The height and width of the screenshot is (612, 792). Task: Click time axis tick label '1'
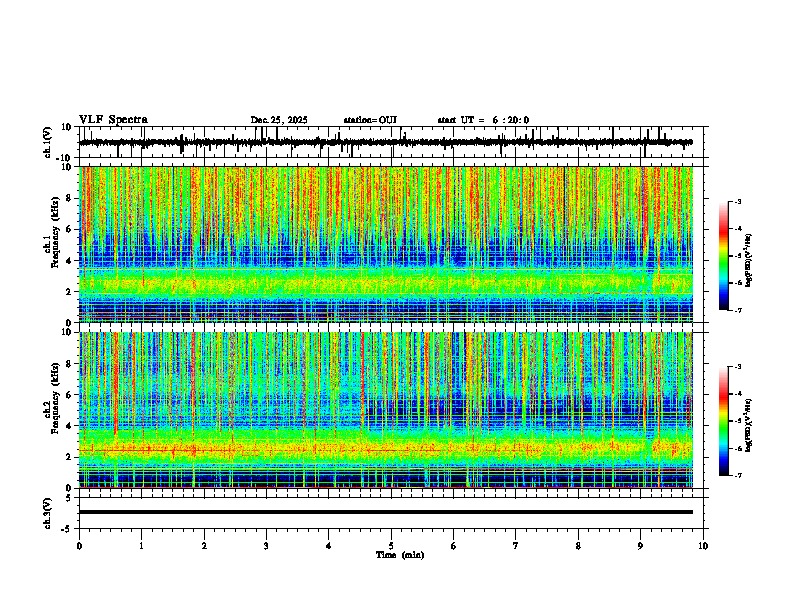141,546
